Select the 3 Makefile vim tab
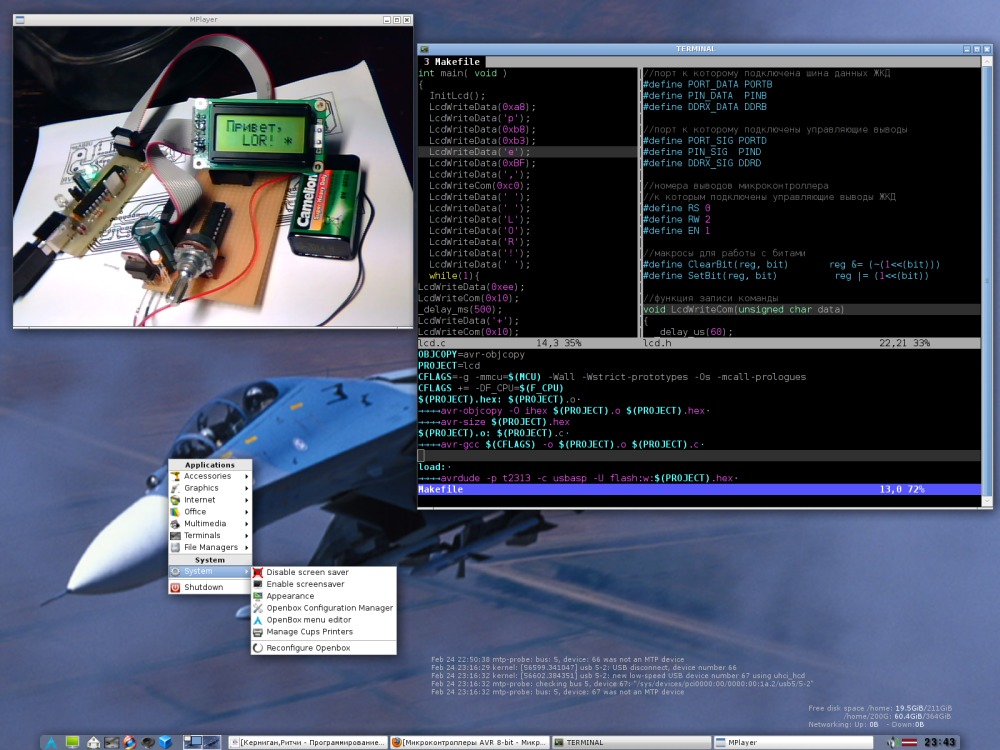The height and width of the screenshot is (750, 1000). (452, 62)
